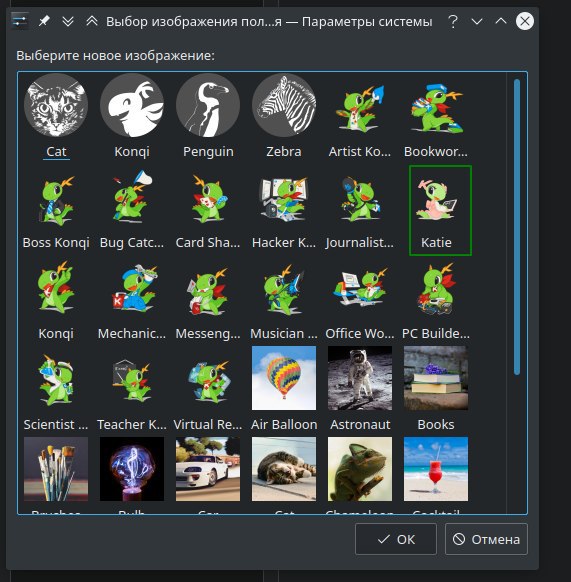Select the Bookworm Konqi avatar
This screenshot has height=582, width=571.
pyautogui.click(x=436, y=108)
